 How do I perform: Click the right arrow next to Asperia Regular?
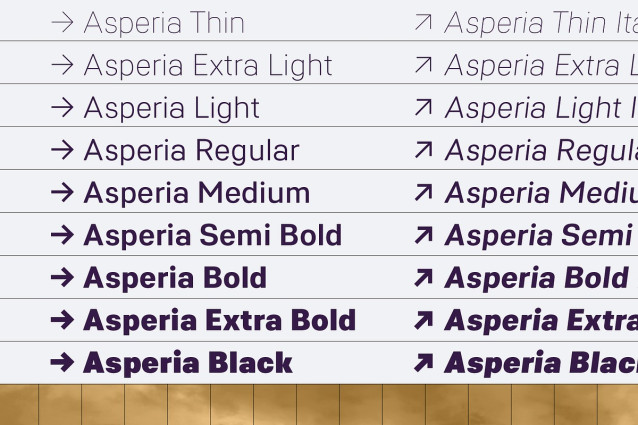(x=62, y=151)
